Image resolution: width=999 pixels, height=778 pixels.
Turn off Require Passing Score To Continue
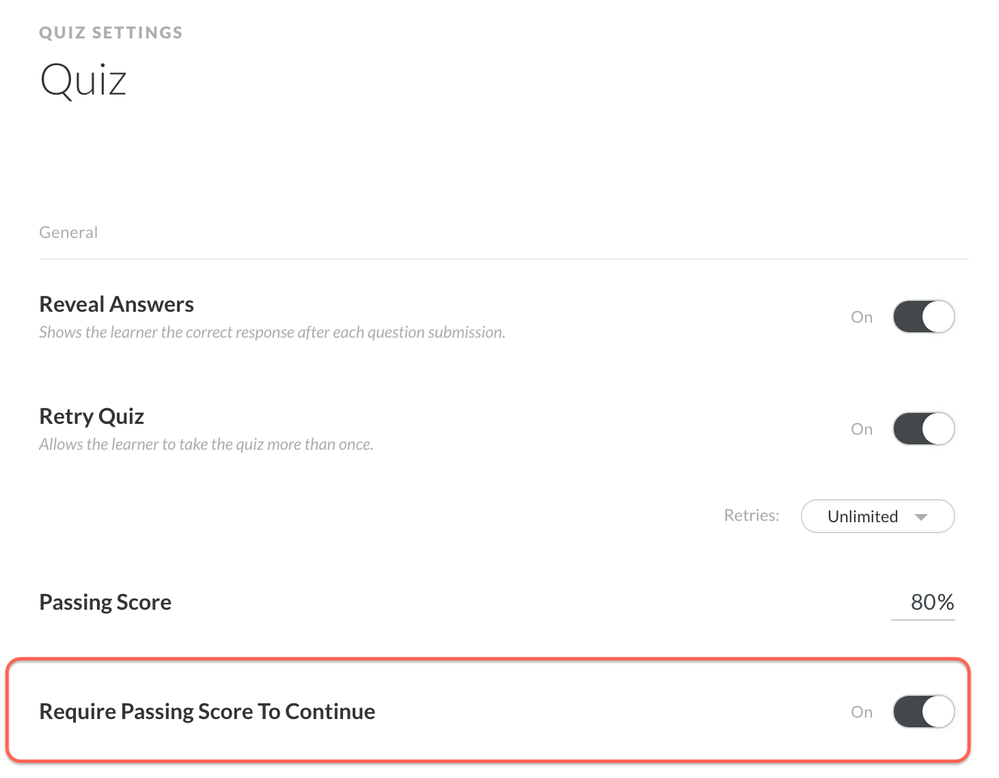point(923,712)
